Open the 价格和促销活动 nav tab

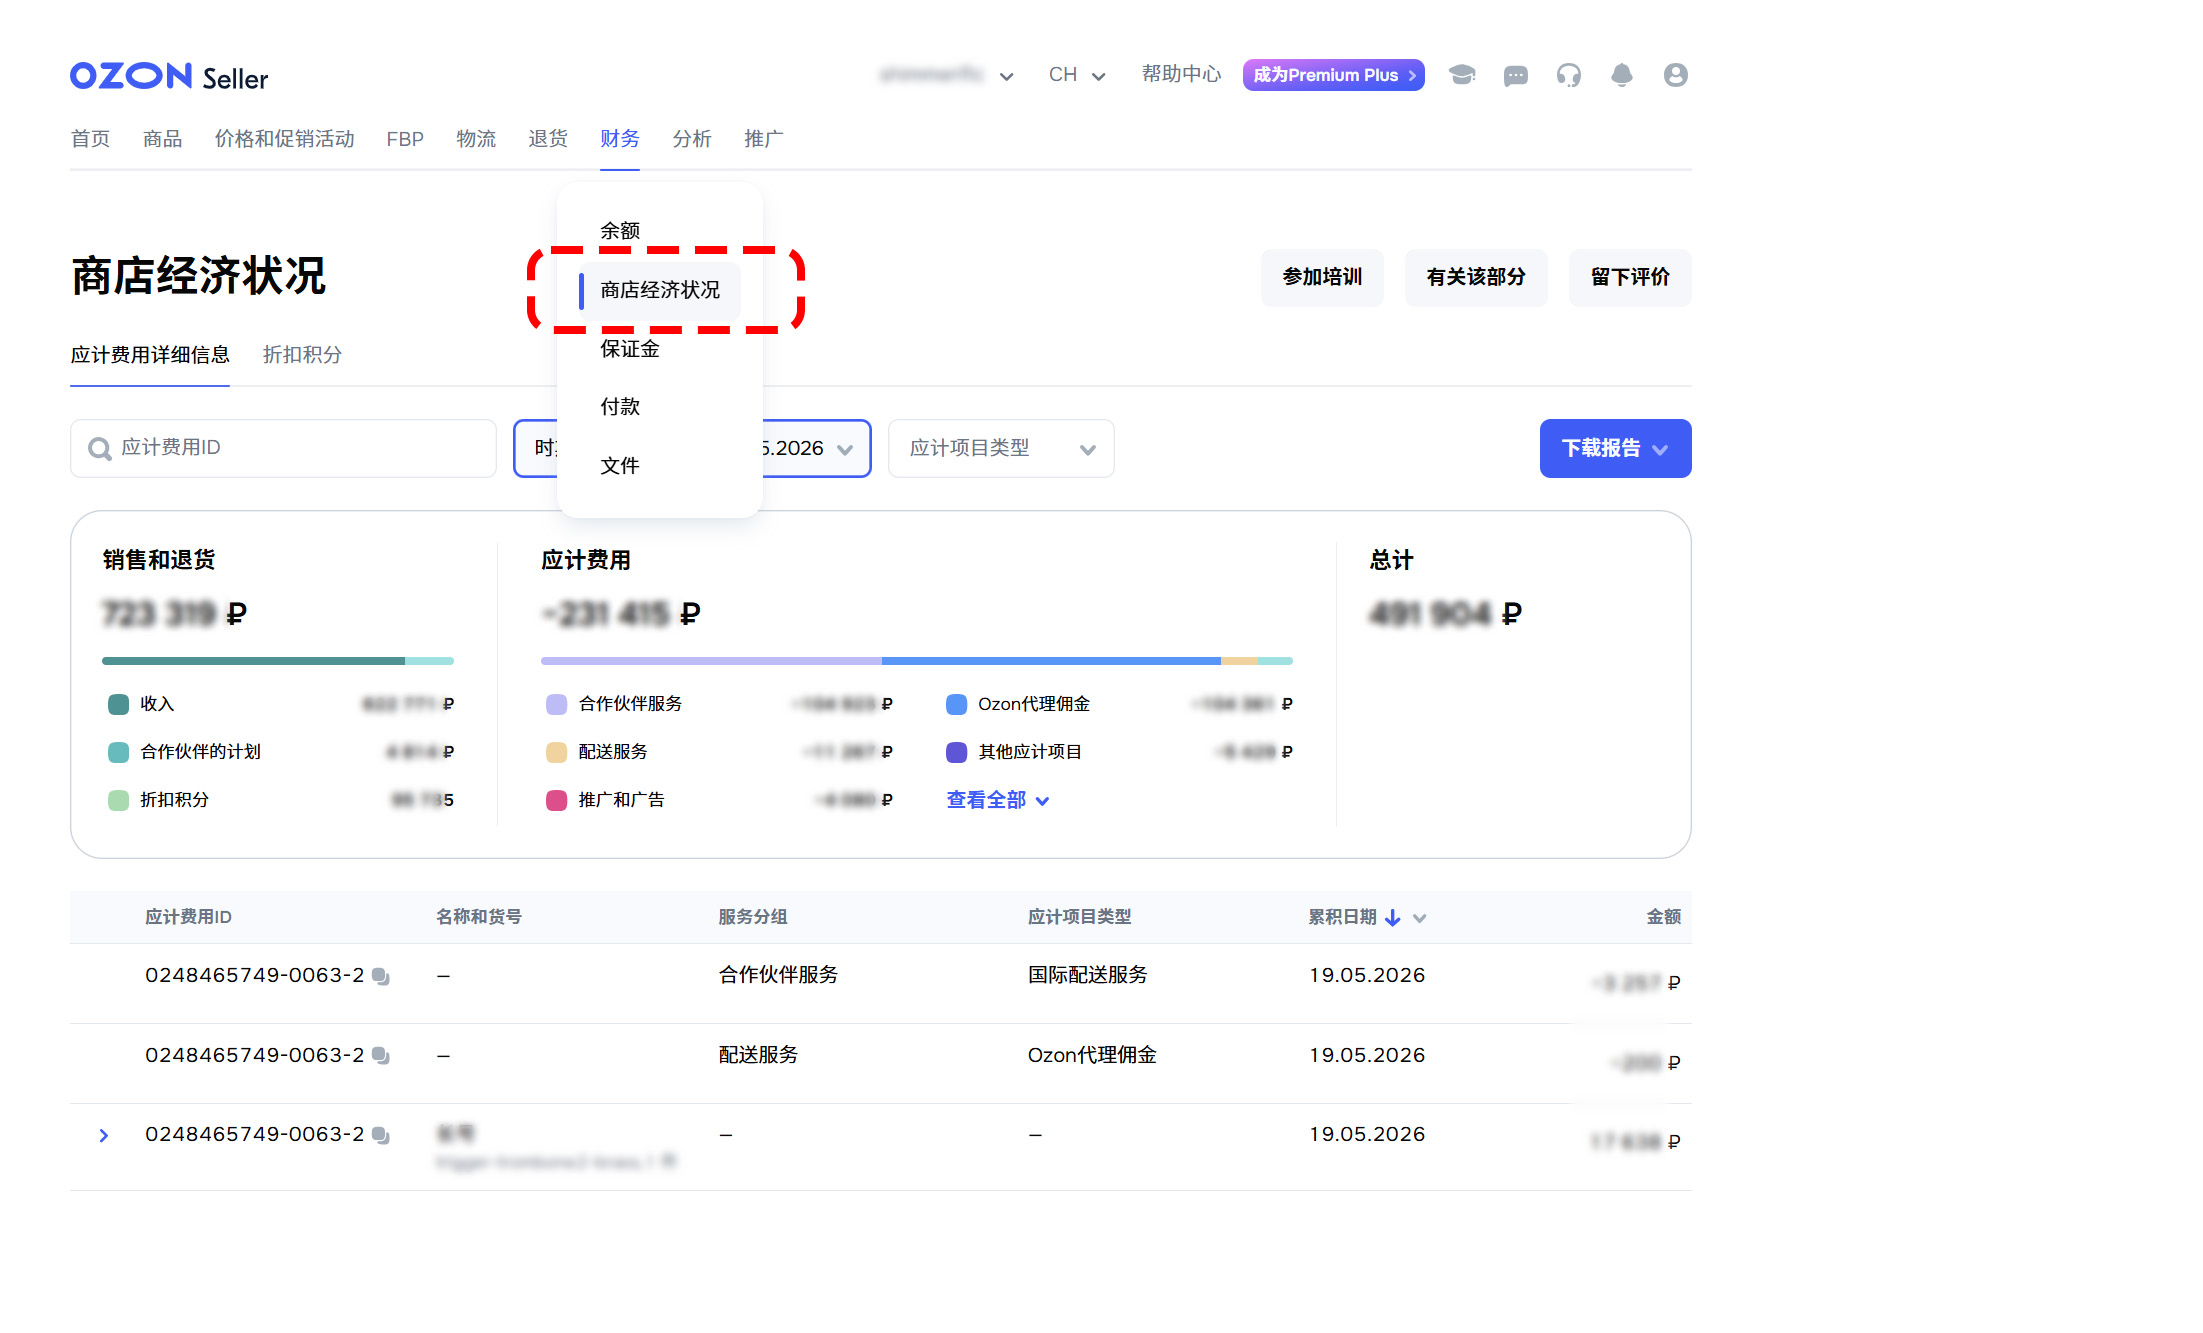pyautogui.click(x=284, y=138)
